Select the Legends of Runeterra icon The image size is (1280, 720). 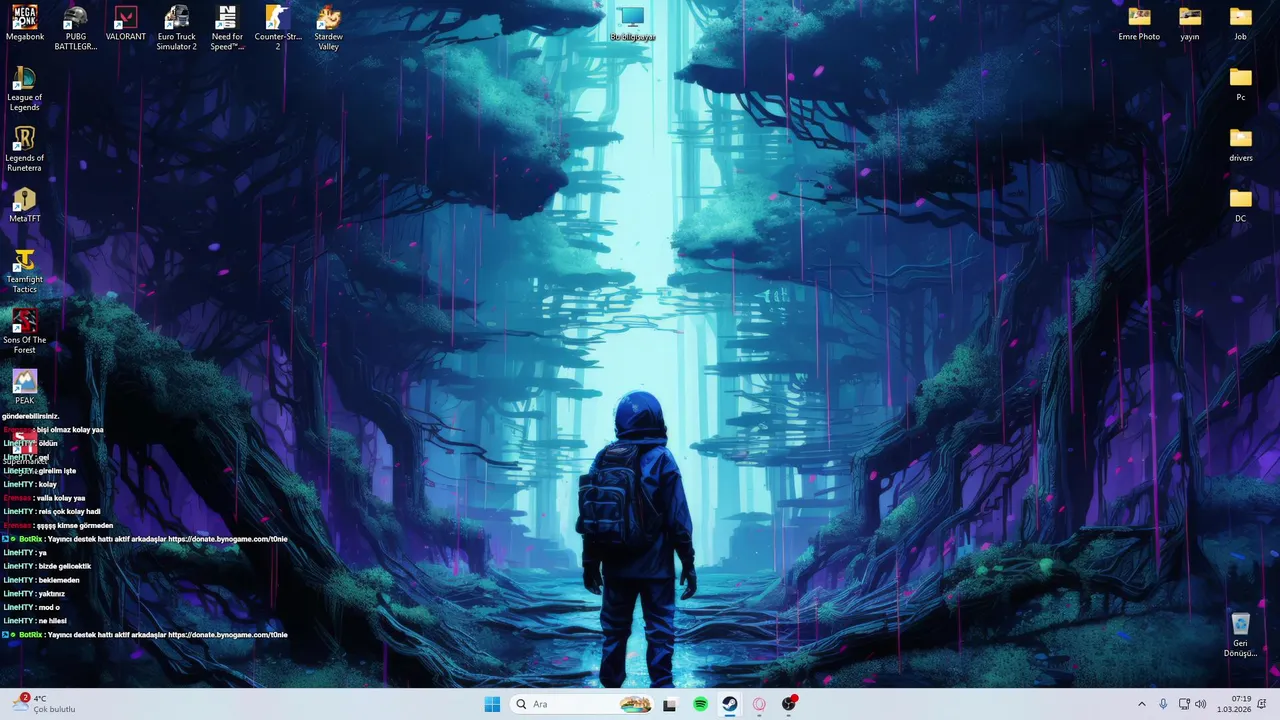[24, 149]
